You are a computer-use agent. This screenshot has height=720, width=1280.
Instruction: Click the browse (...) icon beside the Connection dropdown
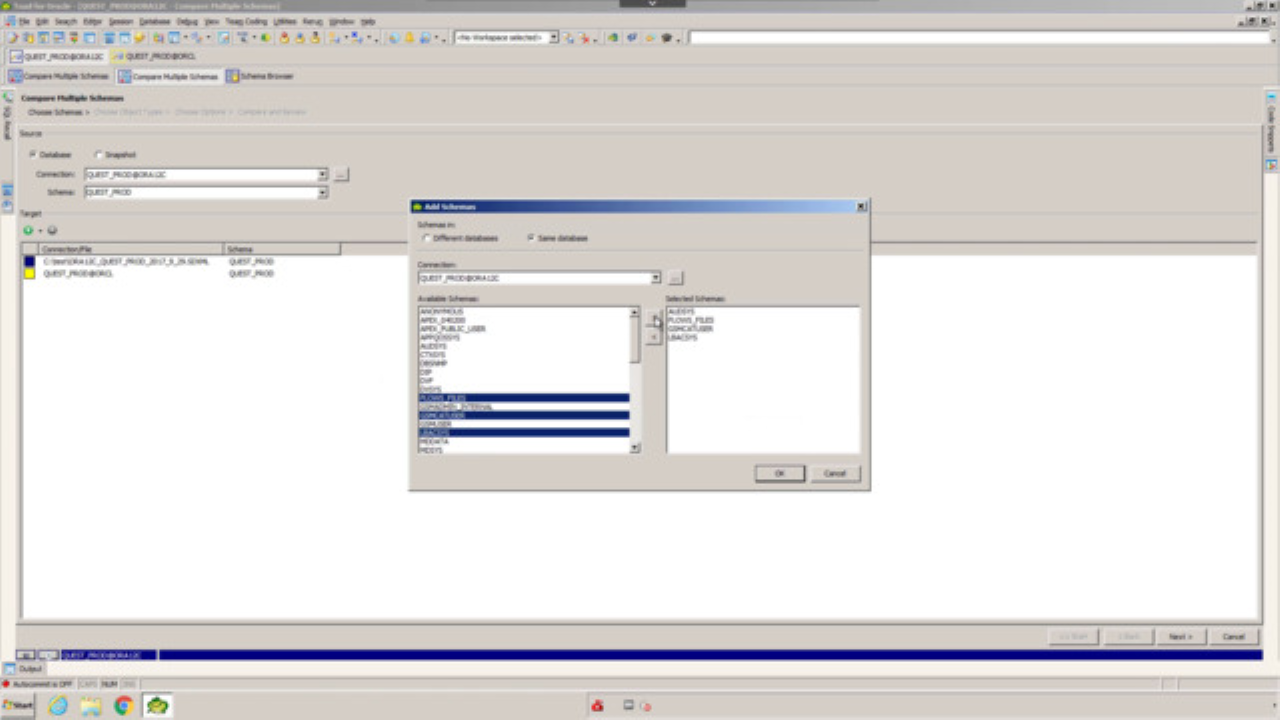pyautogui.click(x=674, y=278)
